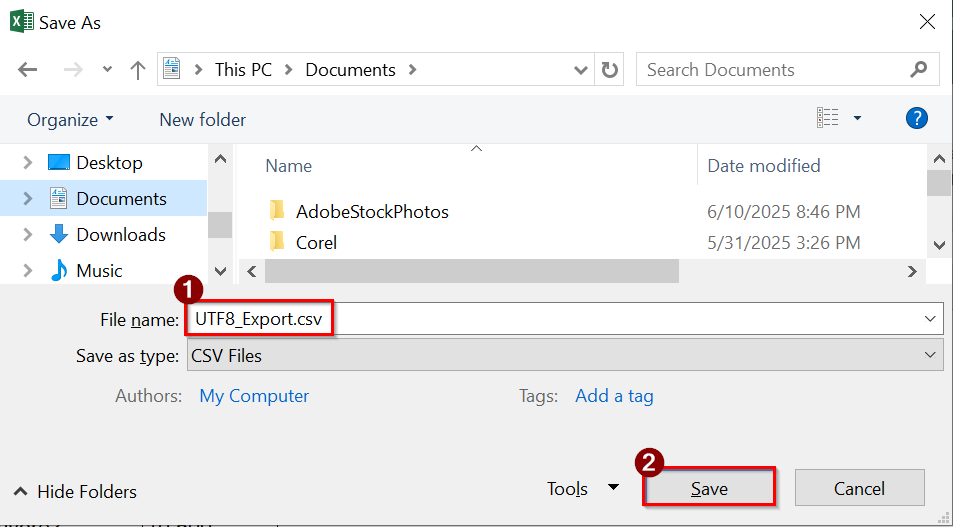Viewport: 953px width, 527px height.
Task: Open Help with the question mark icon
Action: [x=917, y=118]
